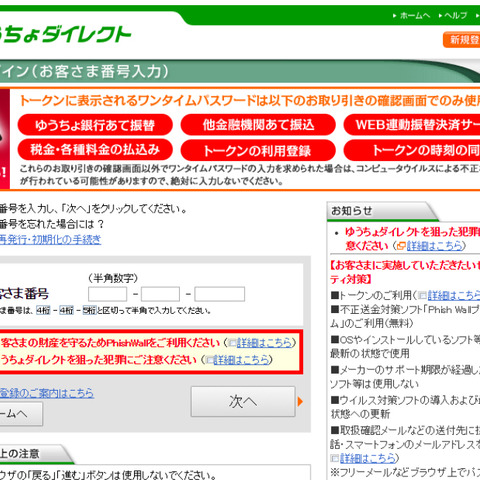
Task: Select the トークンの時刻の同期 red pill
Action: (x=412, y=150)
